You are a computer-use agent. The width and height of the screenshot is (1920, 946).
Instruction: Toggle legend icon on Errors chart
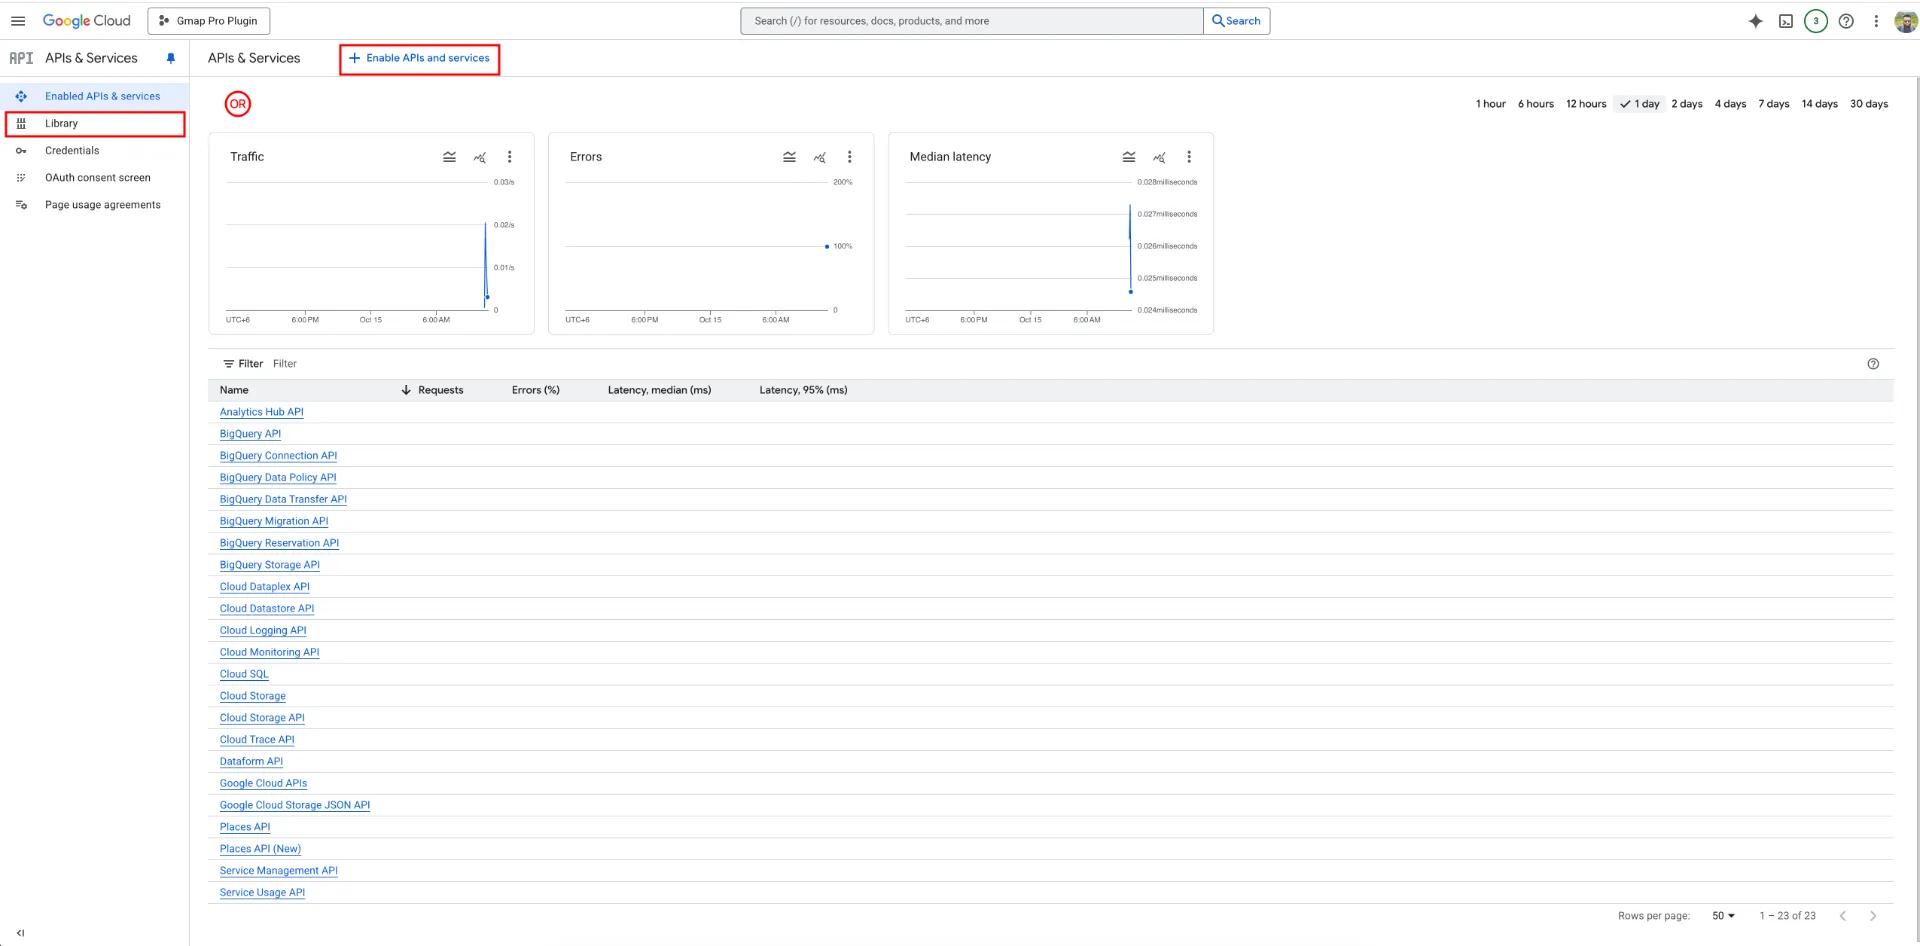[789, 157]
